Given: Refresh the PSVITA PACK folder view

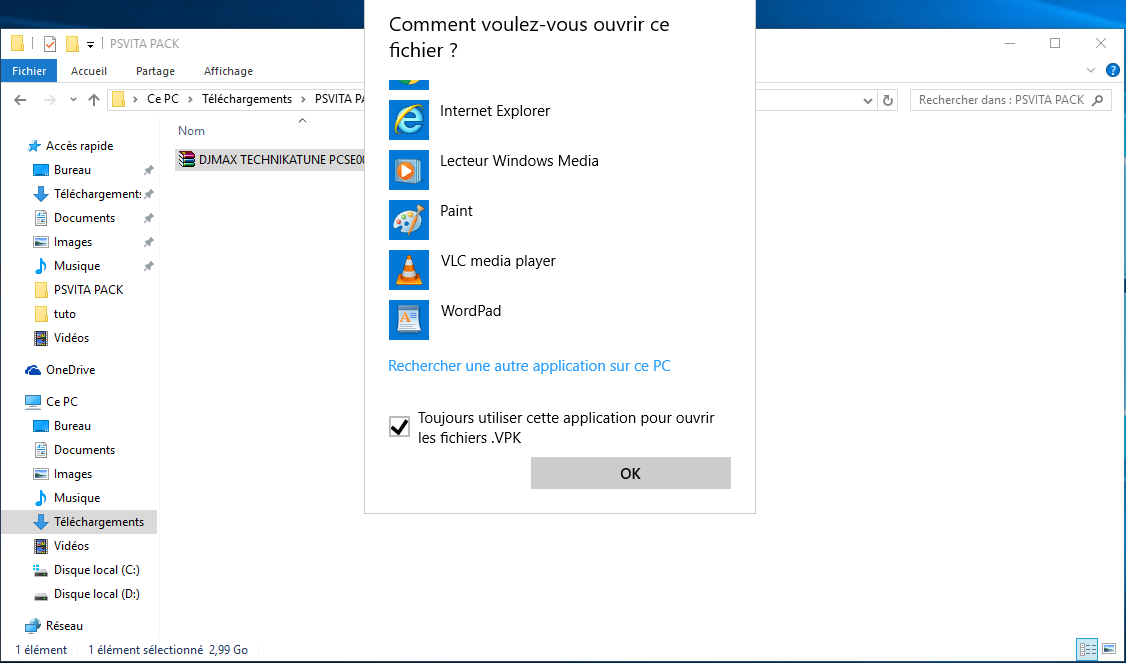Looking at the screenshot, I should (888, 101).
